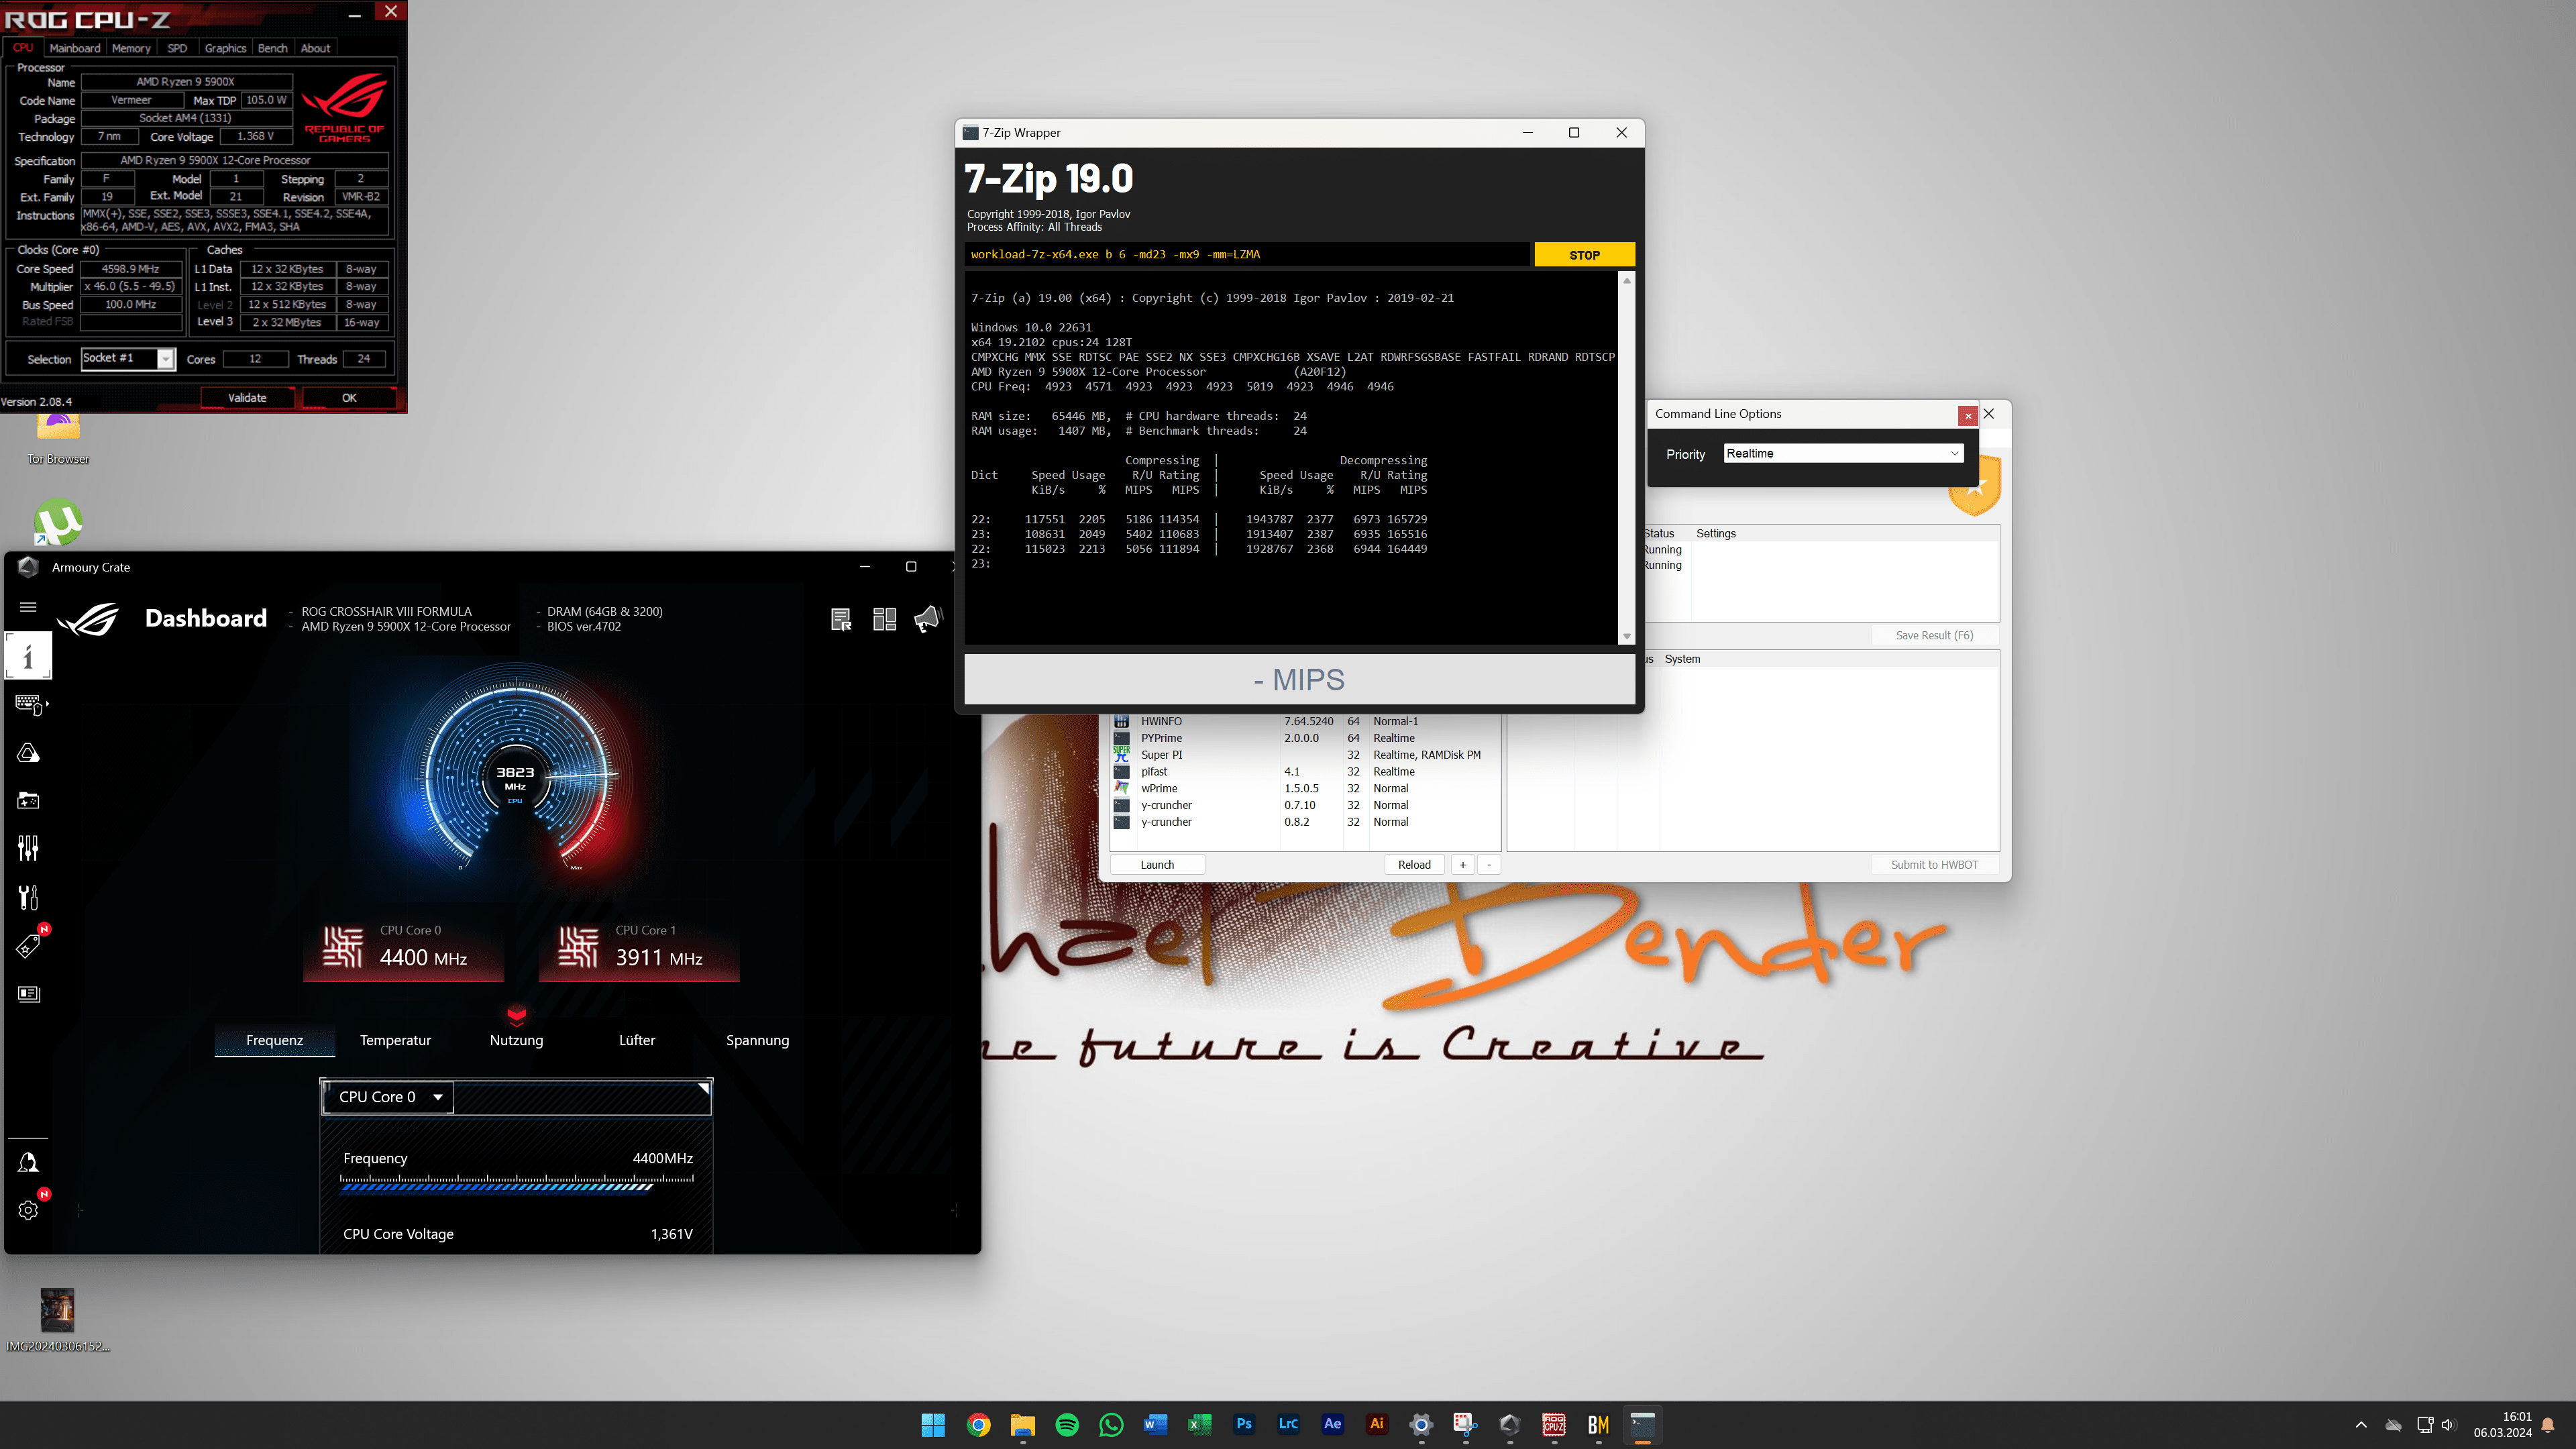Click the layout grid icon in Dashboard header
Viewport: 2576px width, 1449px height.
point(884,620)
